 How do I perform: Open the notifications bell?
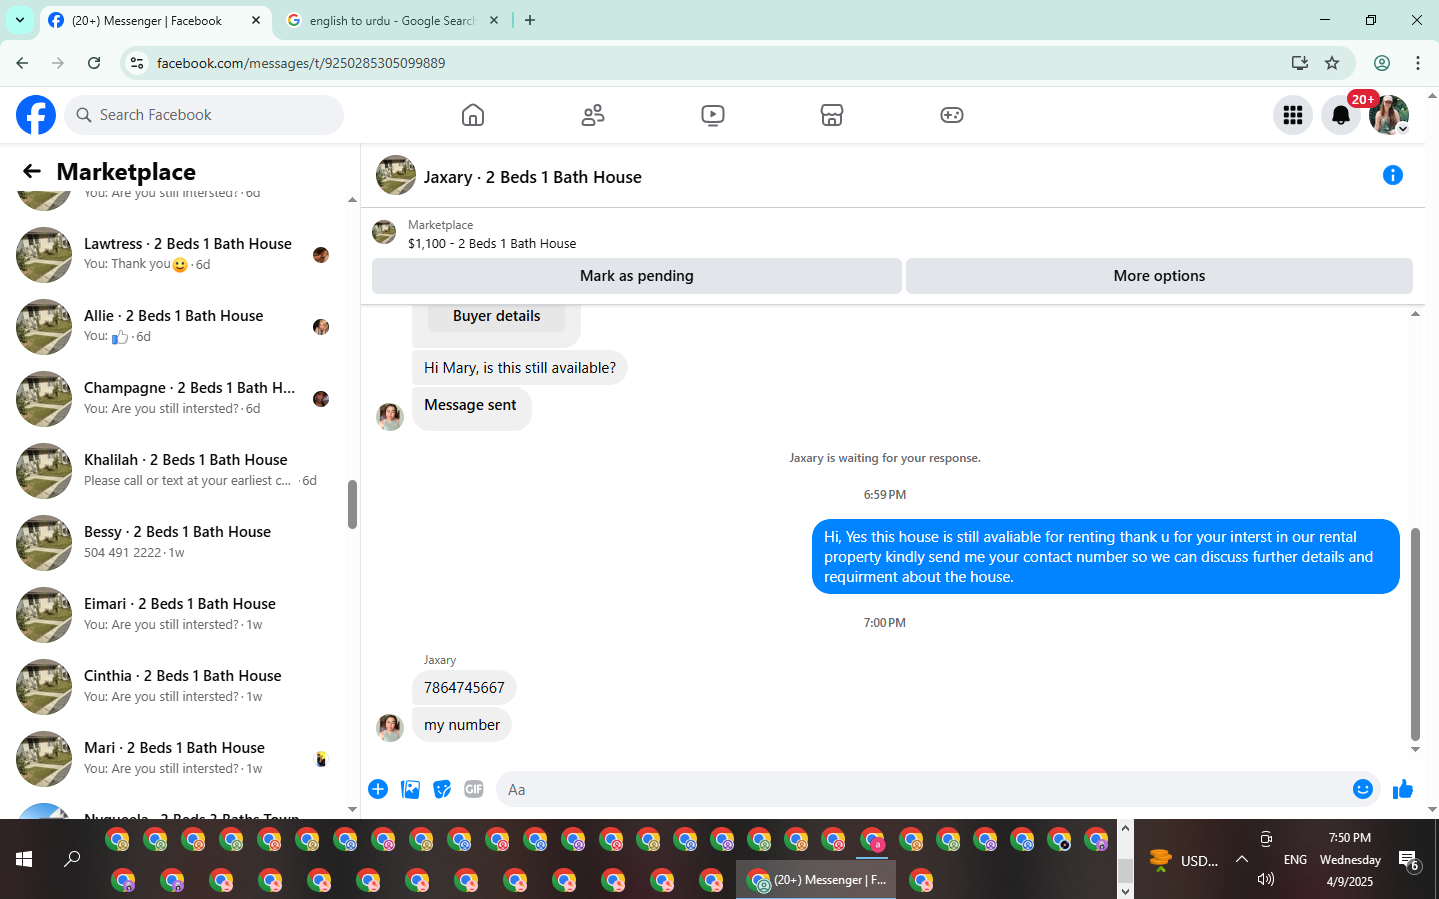(x=1341, y=115)
